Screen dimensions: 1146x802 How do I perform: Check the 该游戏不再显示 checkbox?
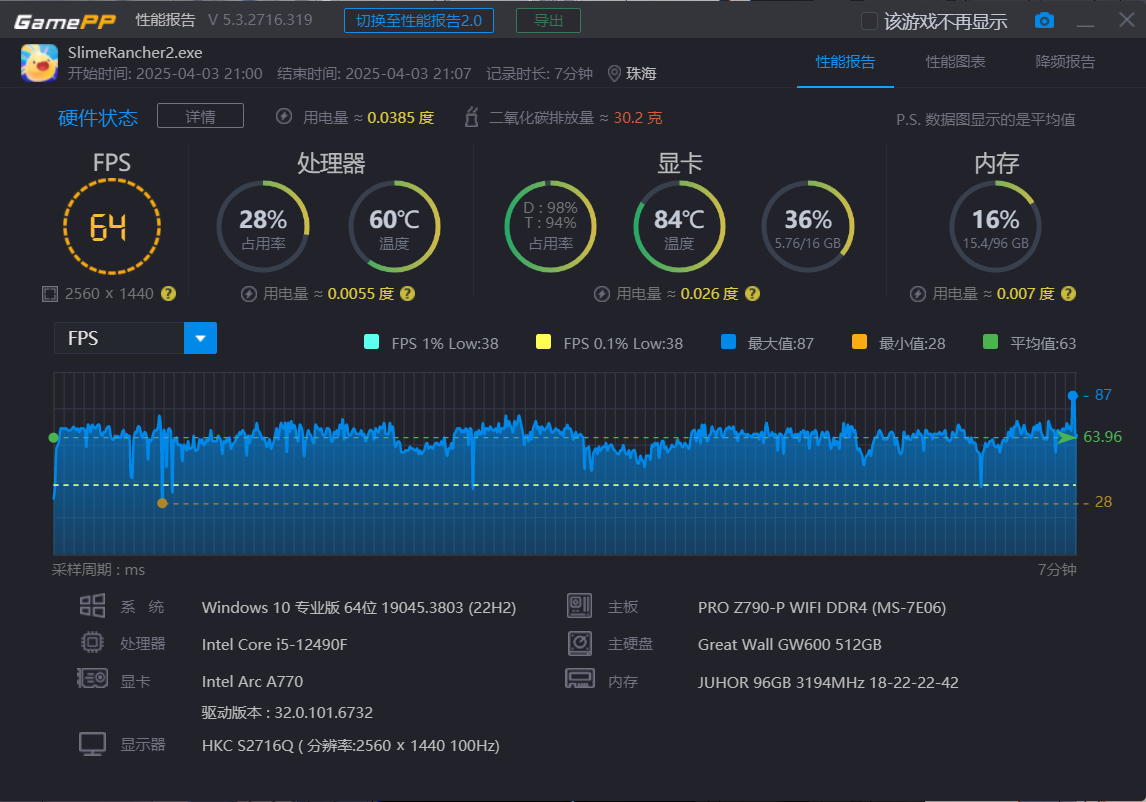(x=869, y=21)
